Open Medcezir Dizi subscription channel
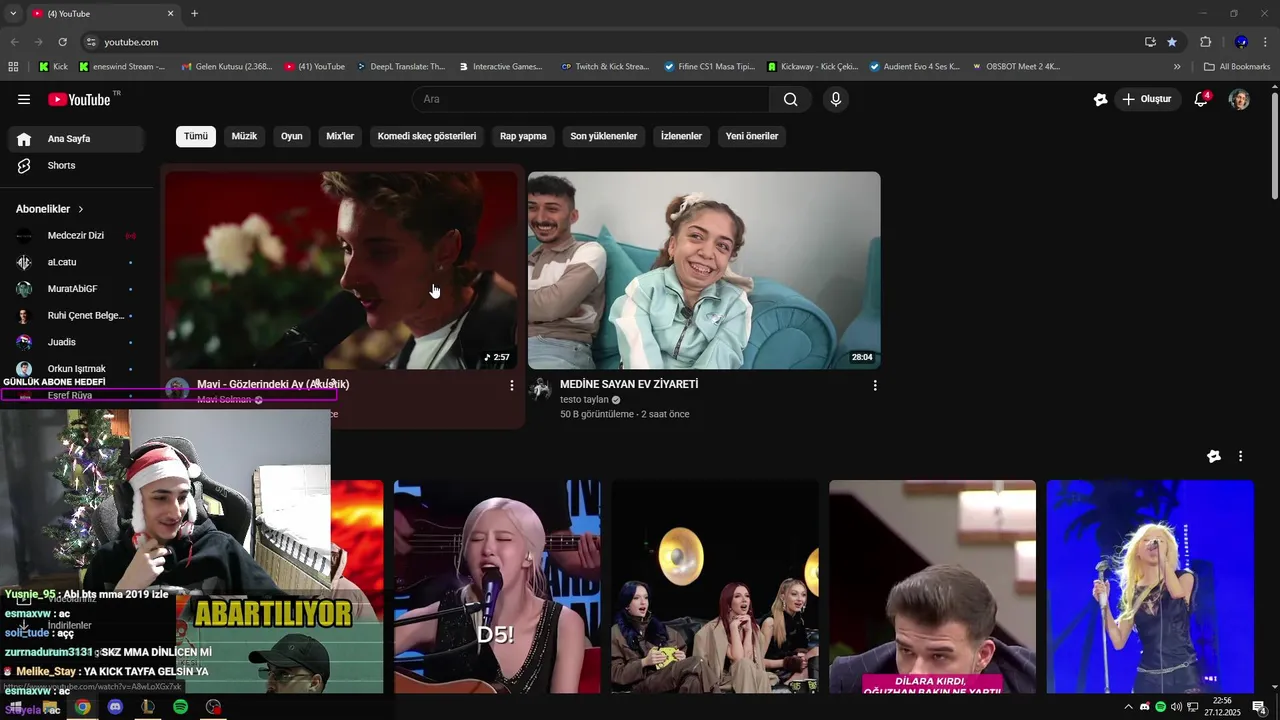Viewport: 1280px width, 720px height. (76, 235)
